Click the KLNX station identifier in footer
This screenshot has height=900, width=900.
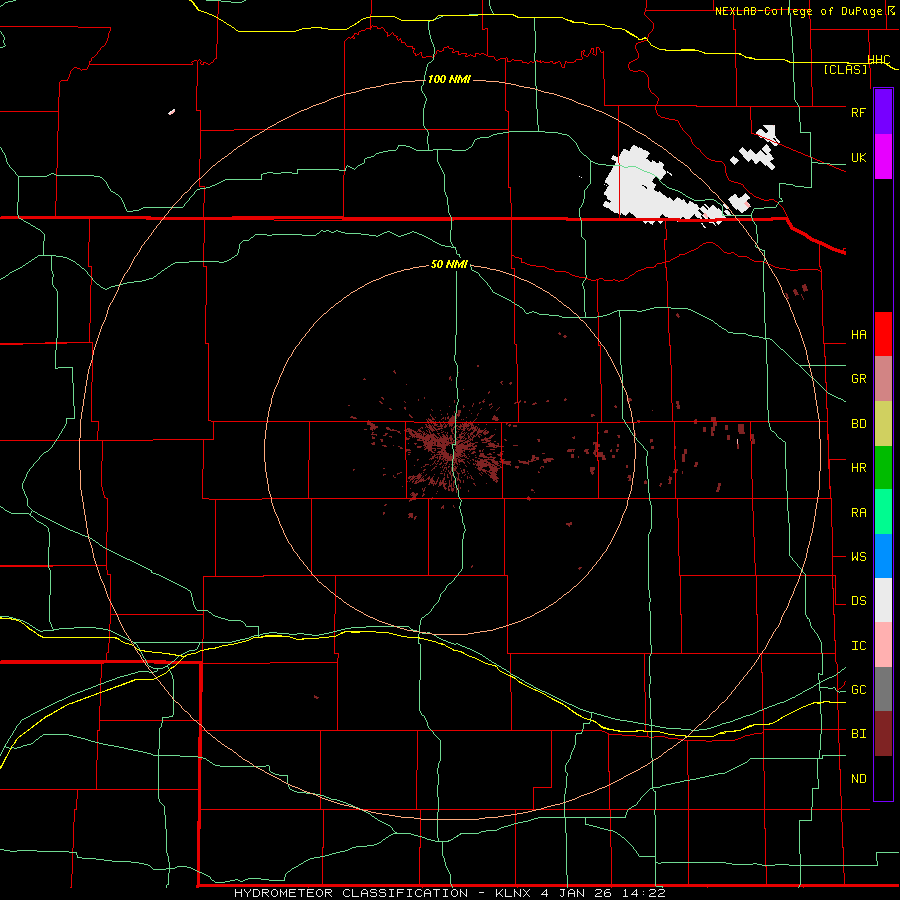pos(513,893)
